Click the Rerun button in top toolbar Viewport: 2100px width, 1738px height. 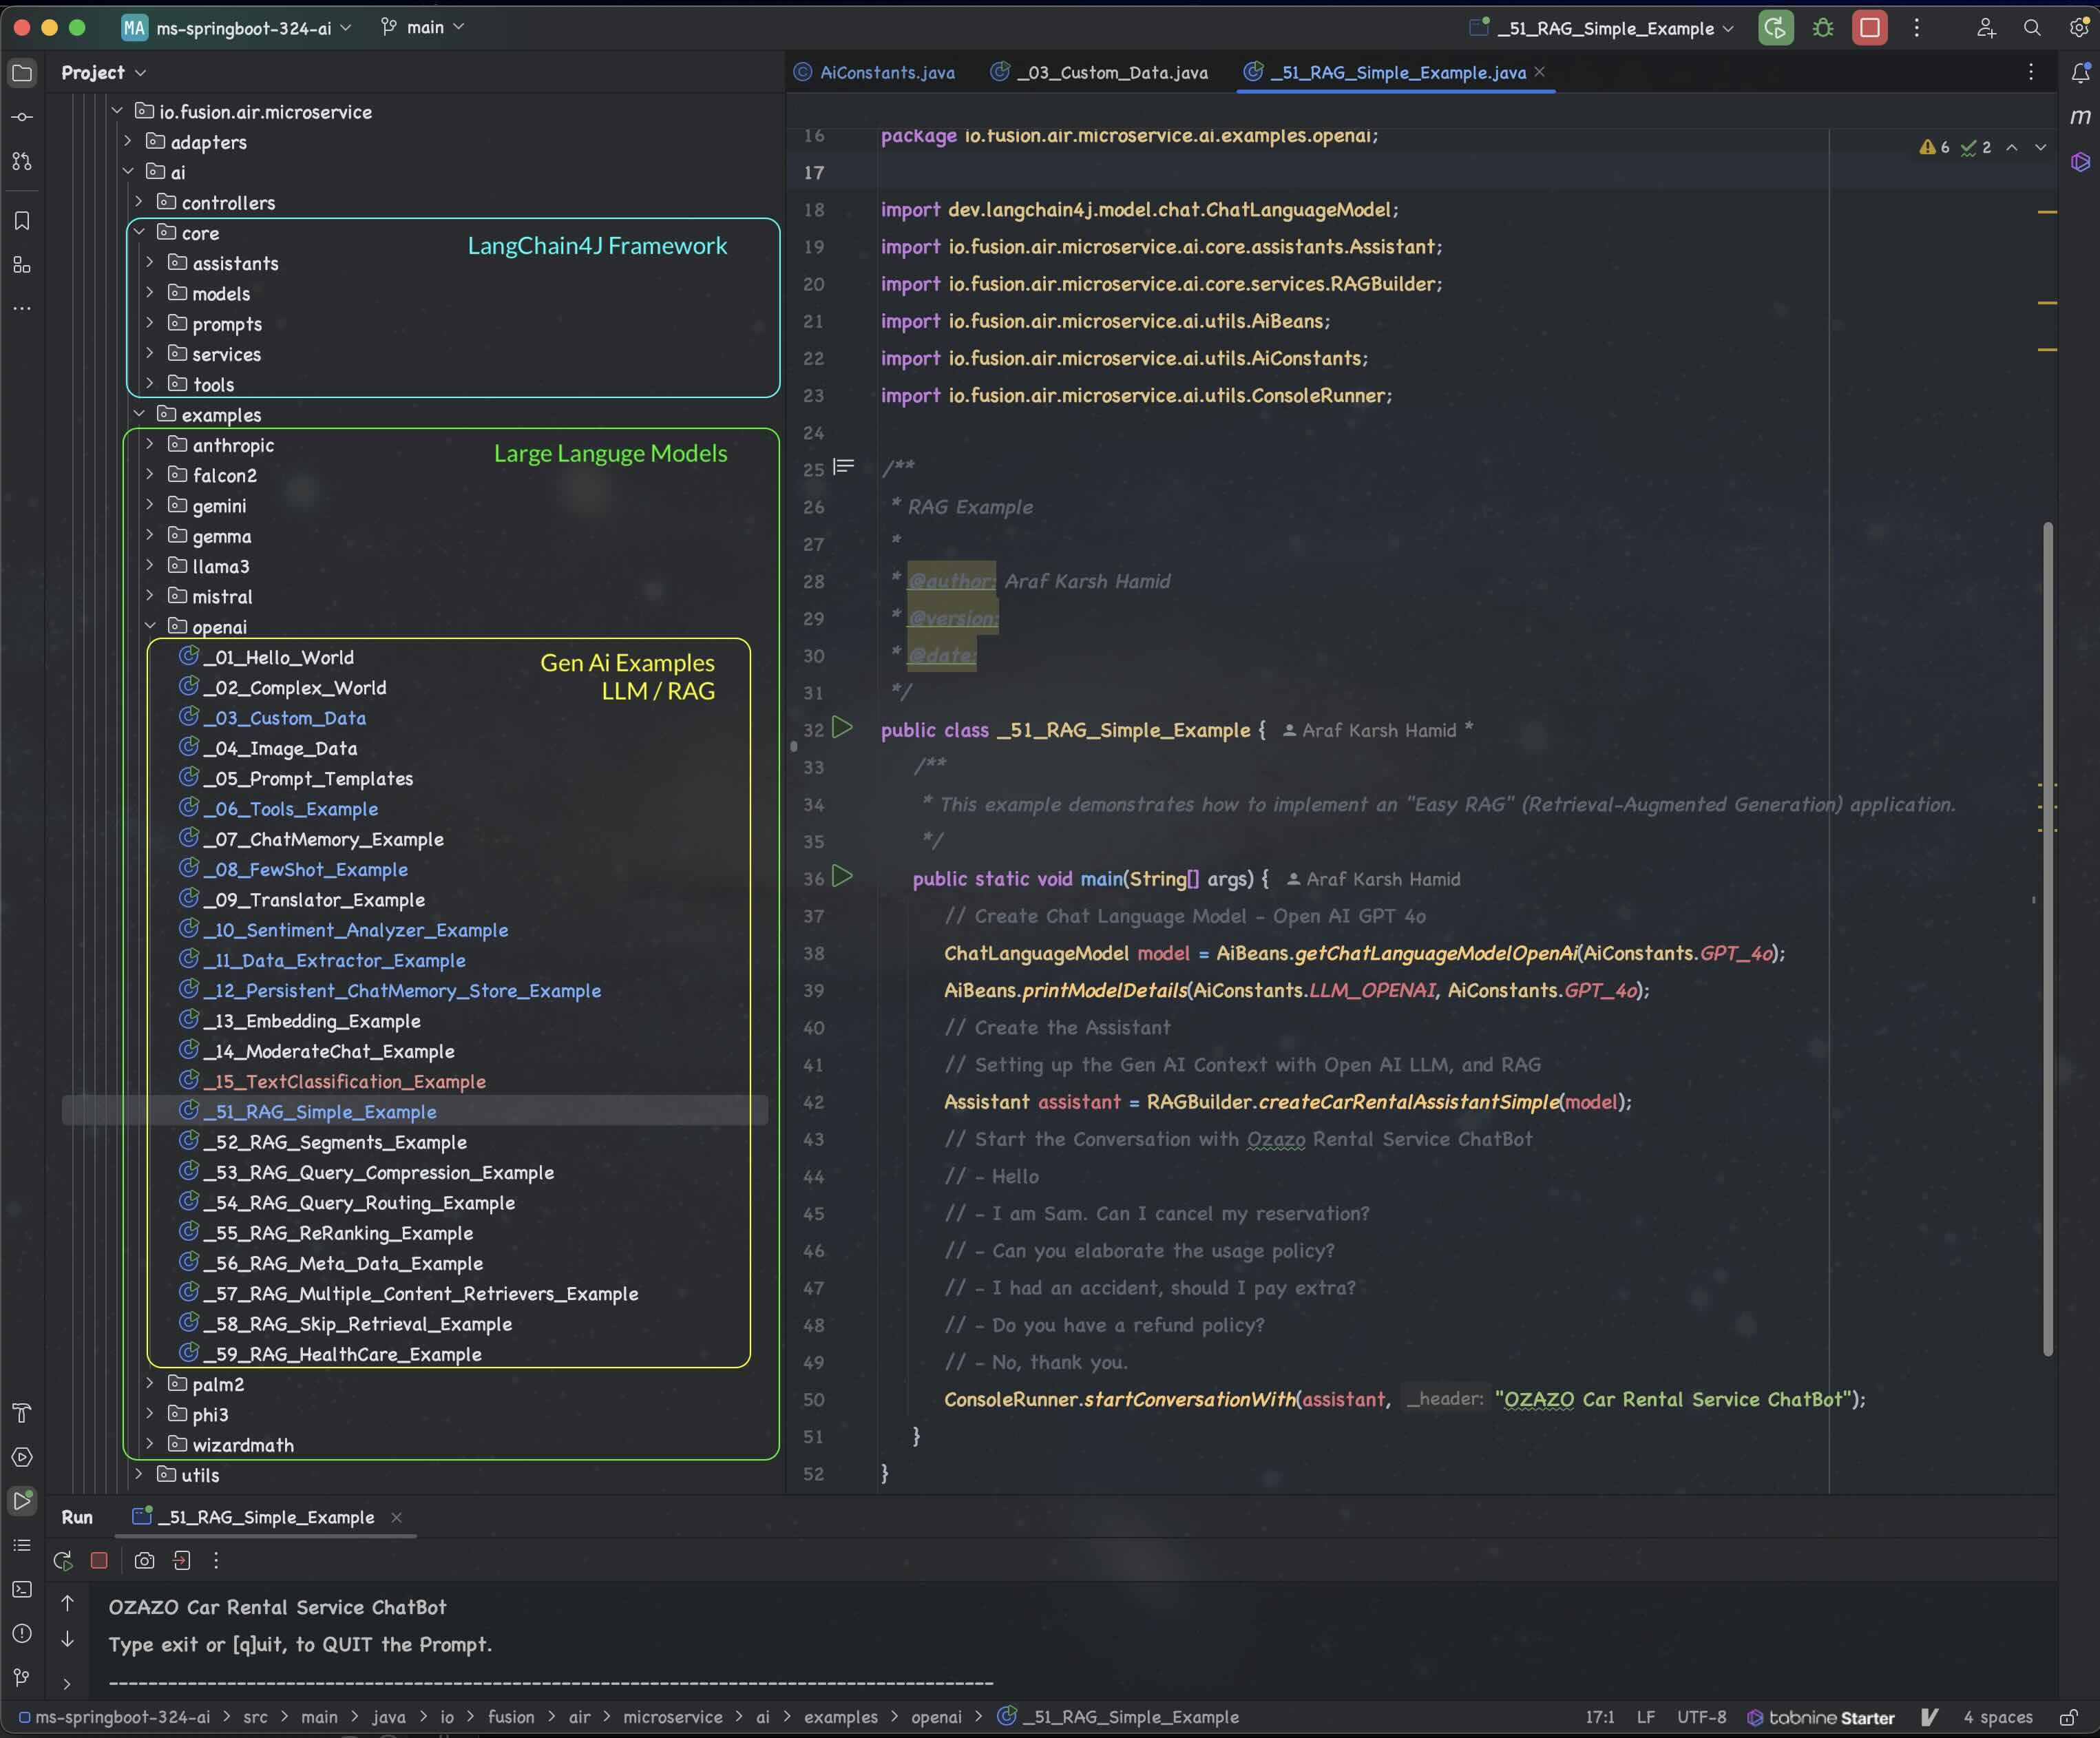coord(1775,28)
